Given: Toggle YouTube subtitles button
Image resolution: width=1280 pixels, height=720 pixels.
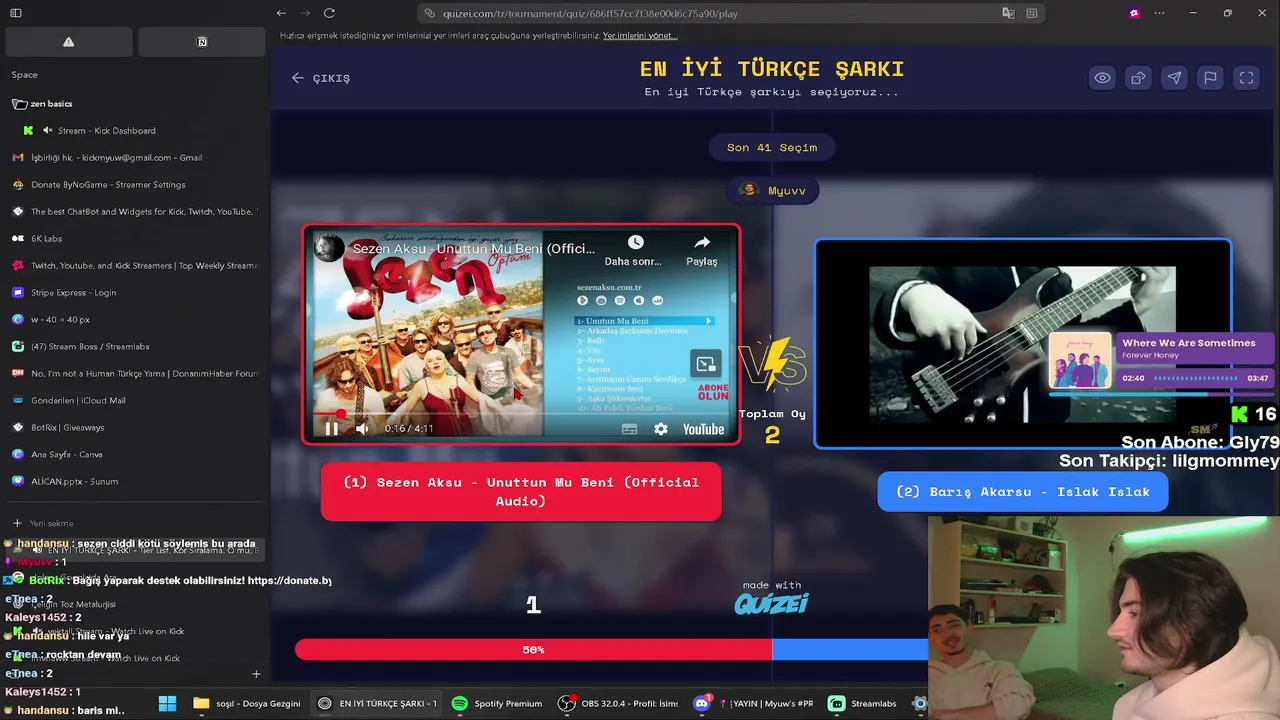Looking at the screenshot, I should (629, 429).
